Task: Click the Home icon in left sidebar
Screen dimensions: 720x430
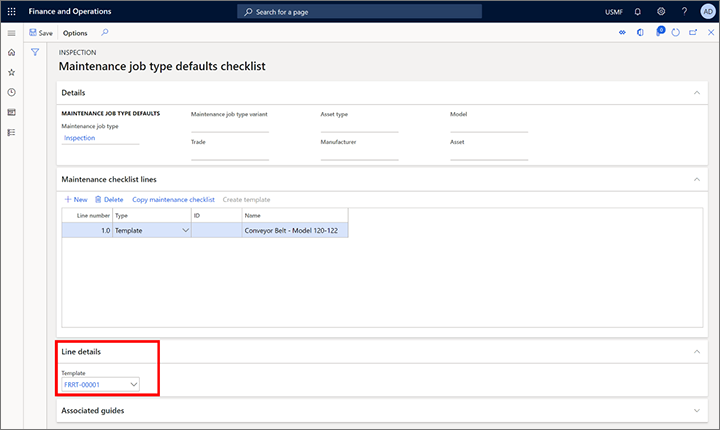Action: tap(11, 52)
